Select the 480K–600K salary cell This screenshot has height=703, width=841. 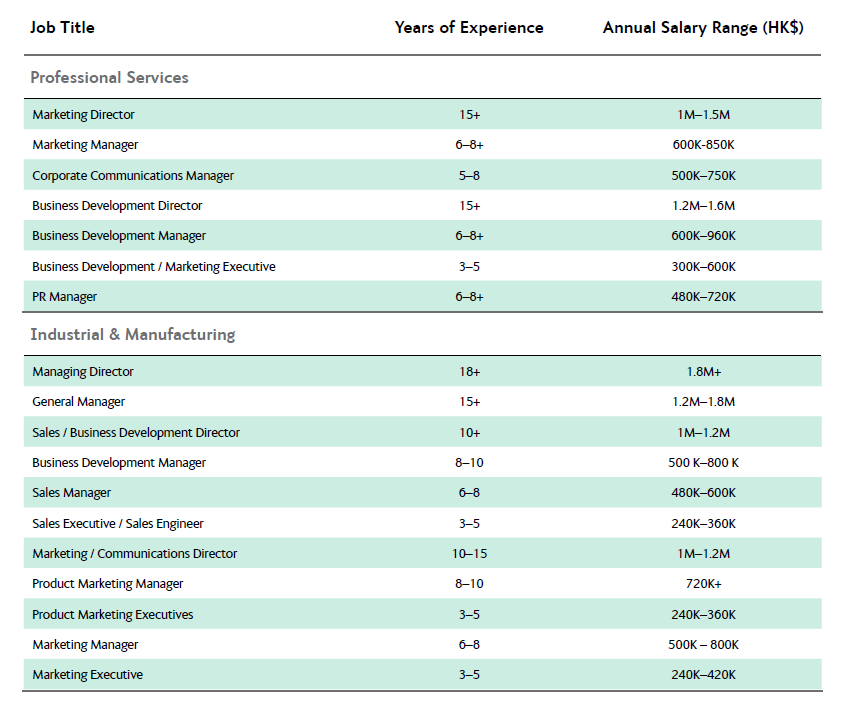click(x=703, y=493)
